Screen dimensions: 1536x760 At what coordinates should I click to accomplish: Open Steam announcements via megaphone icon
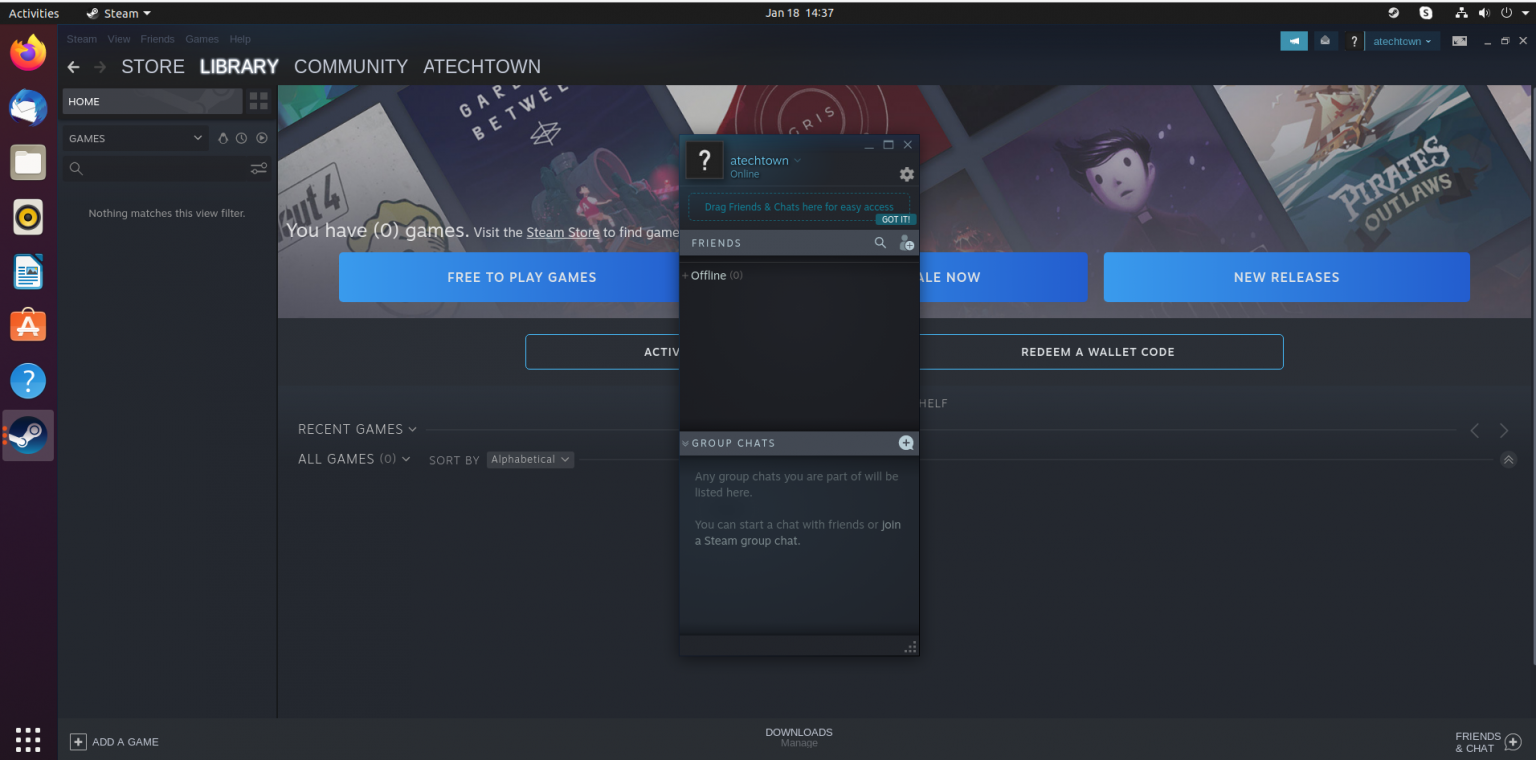[1294, 41]
